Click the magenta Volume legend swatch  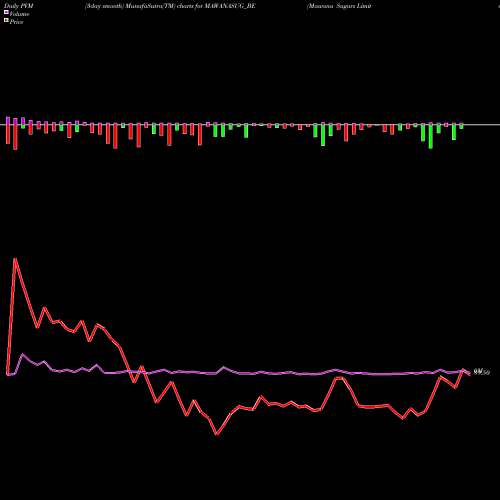coord(6,12)
